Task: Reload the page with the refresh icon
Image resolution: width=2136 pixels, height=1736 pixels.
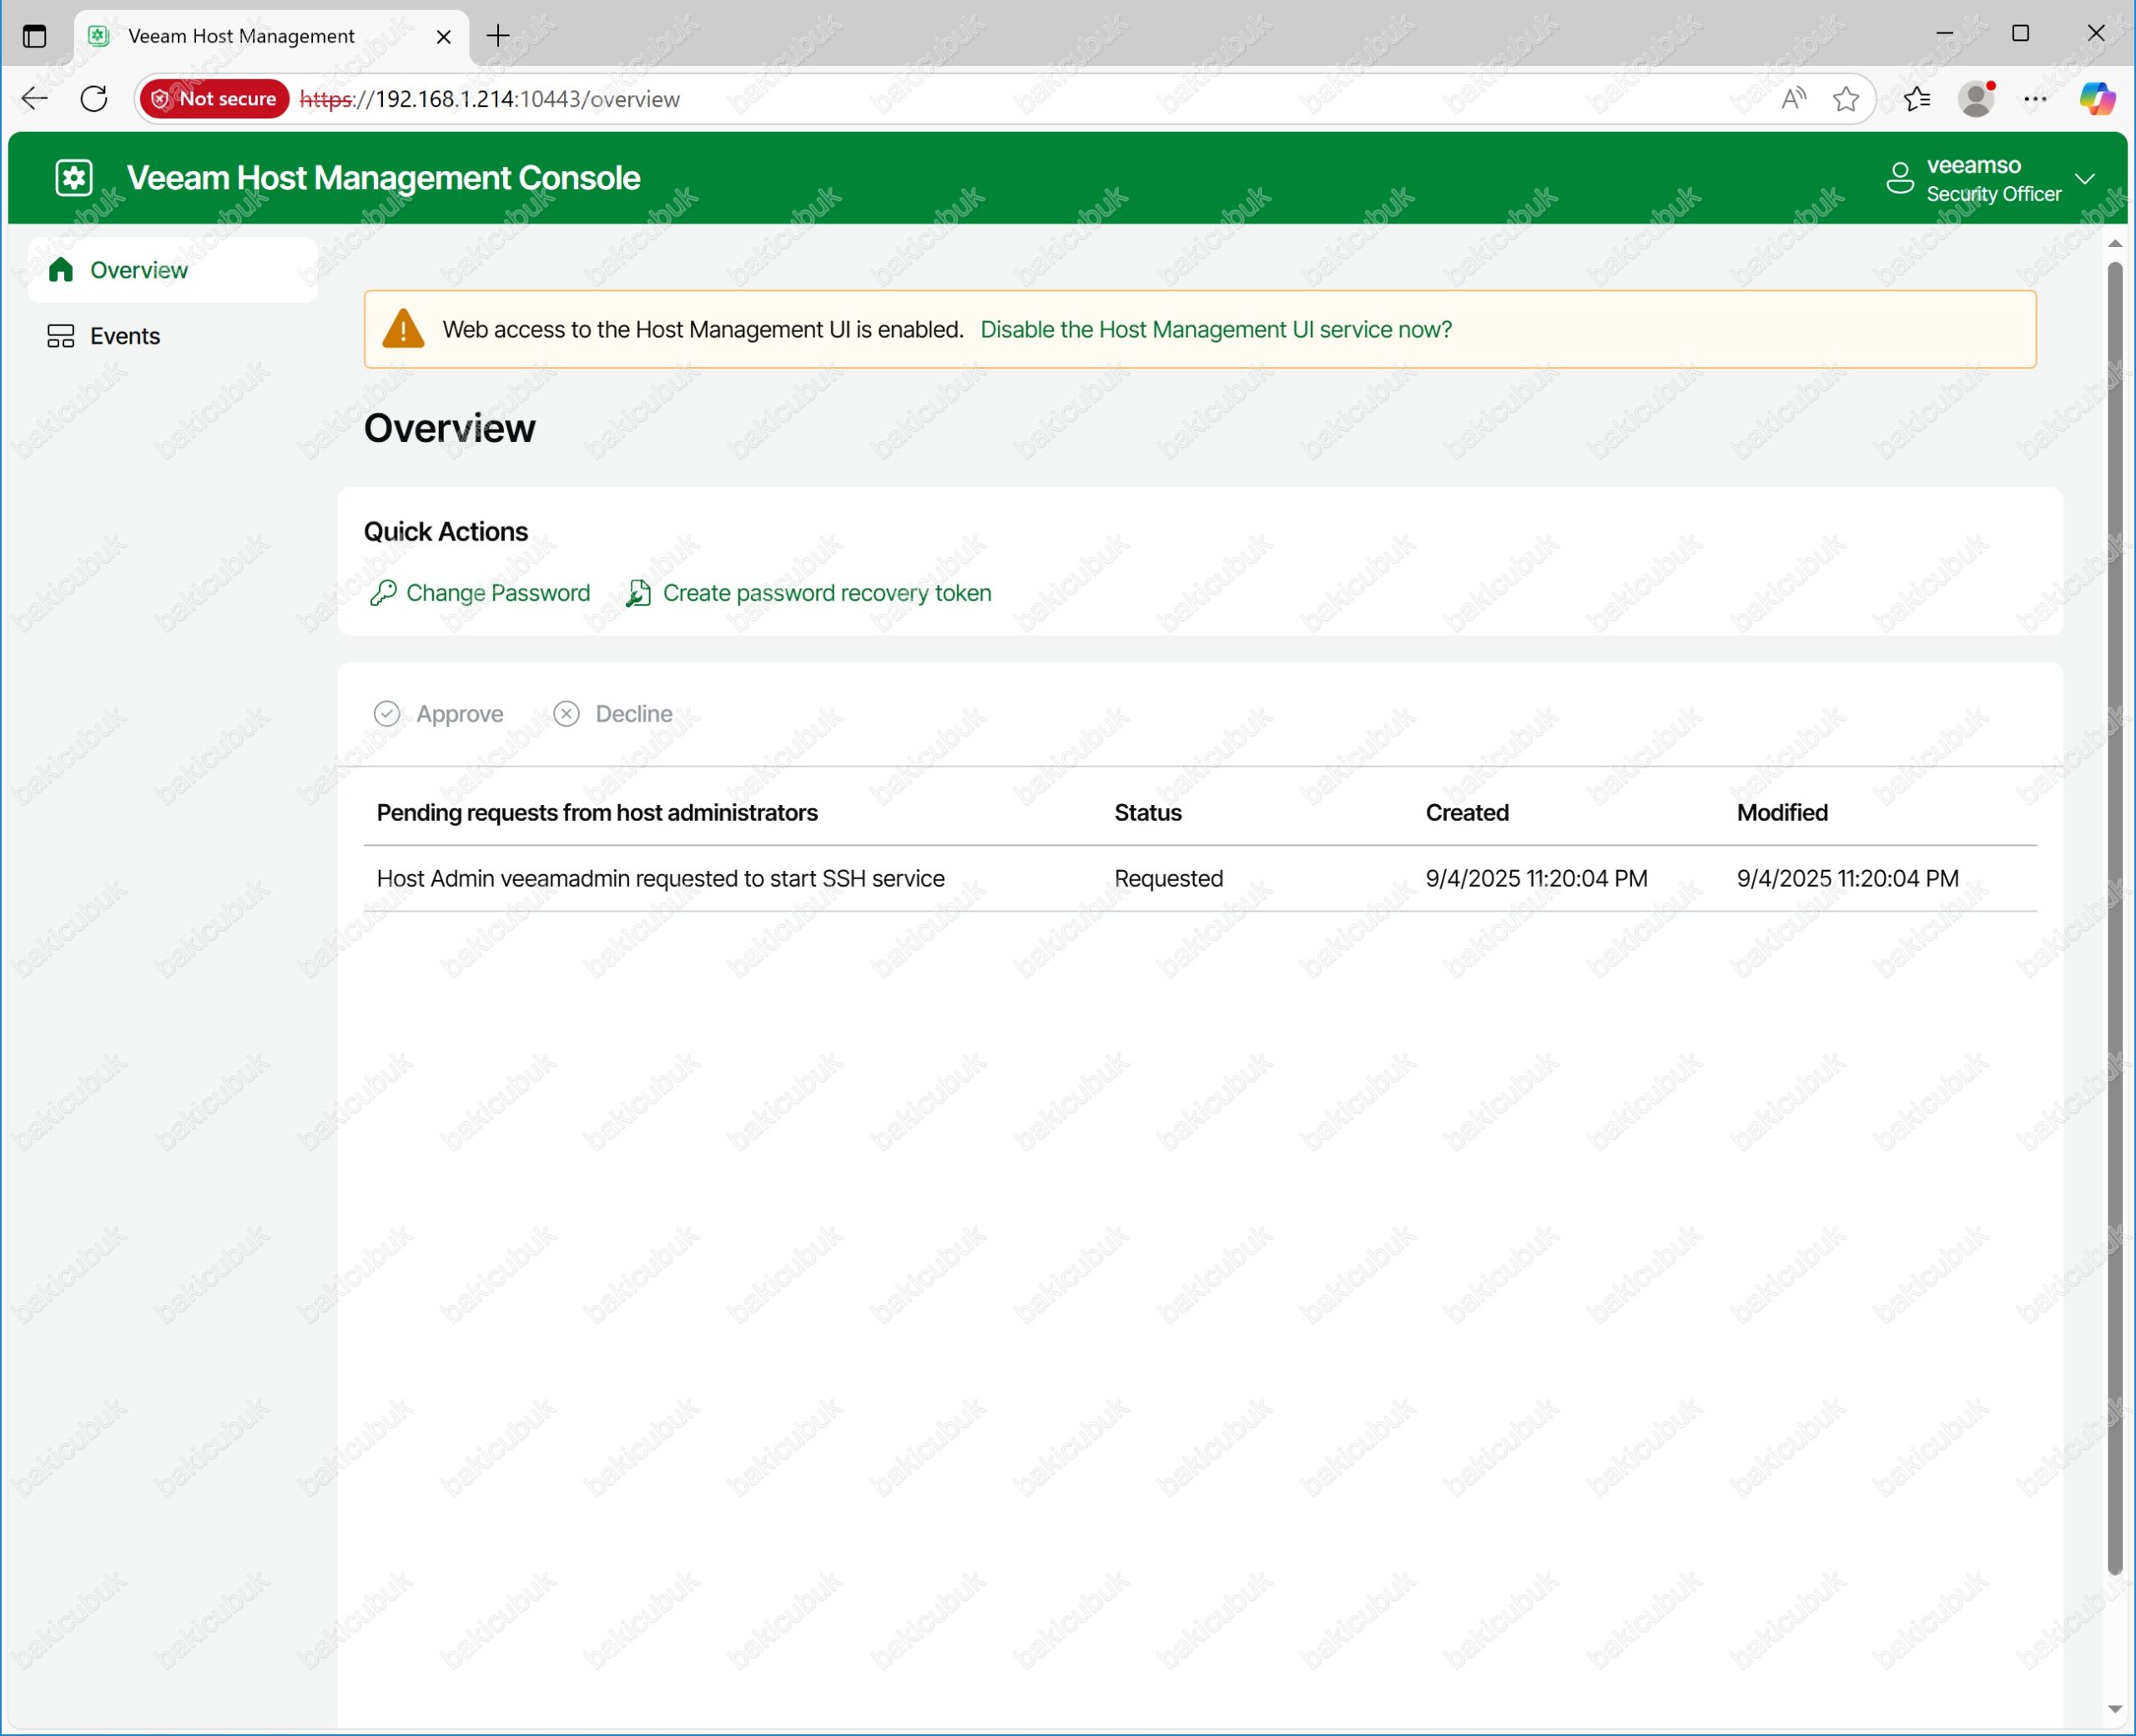Action: (94, 98)
